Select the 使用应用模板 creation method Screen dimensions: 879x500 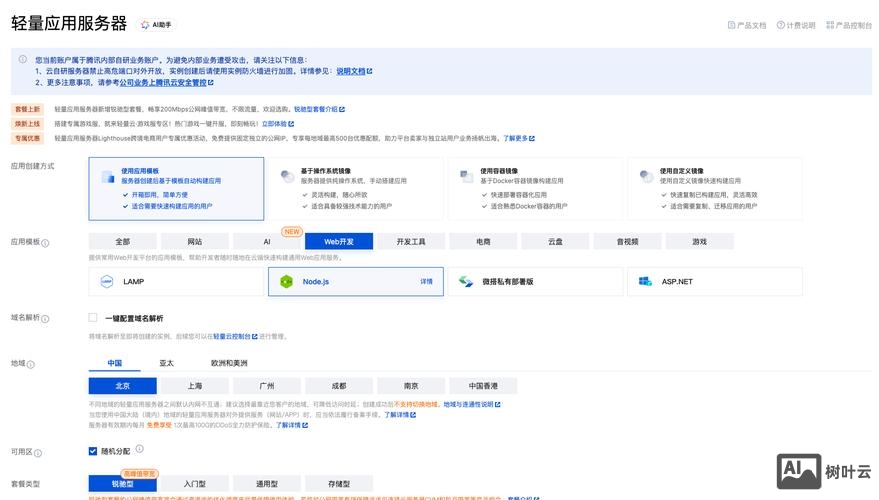[x=176, y=188]
